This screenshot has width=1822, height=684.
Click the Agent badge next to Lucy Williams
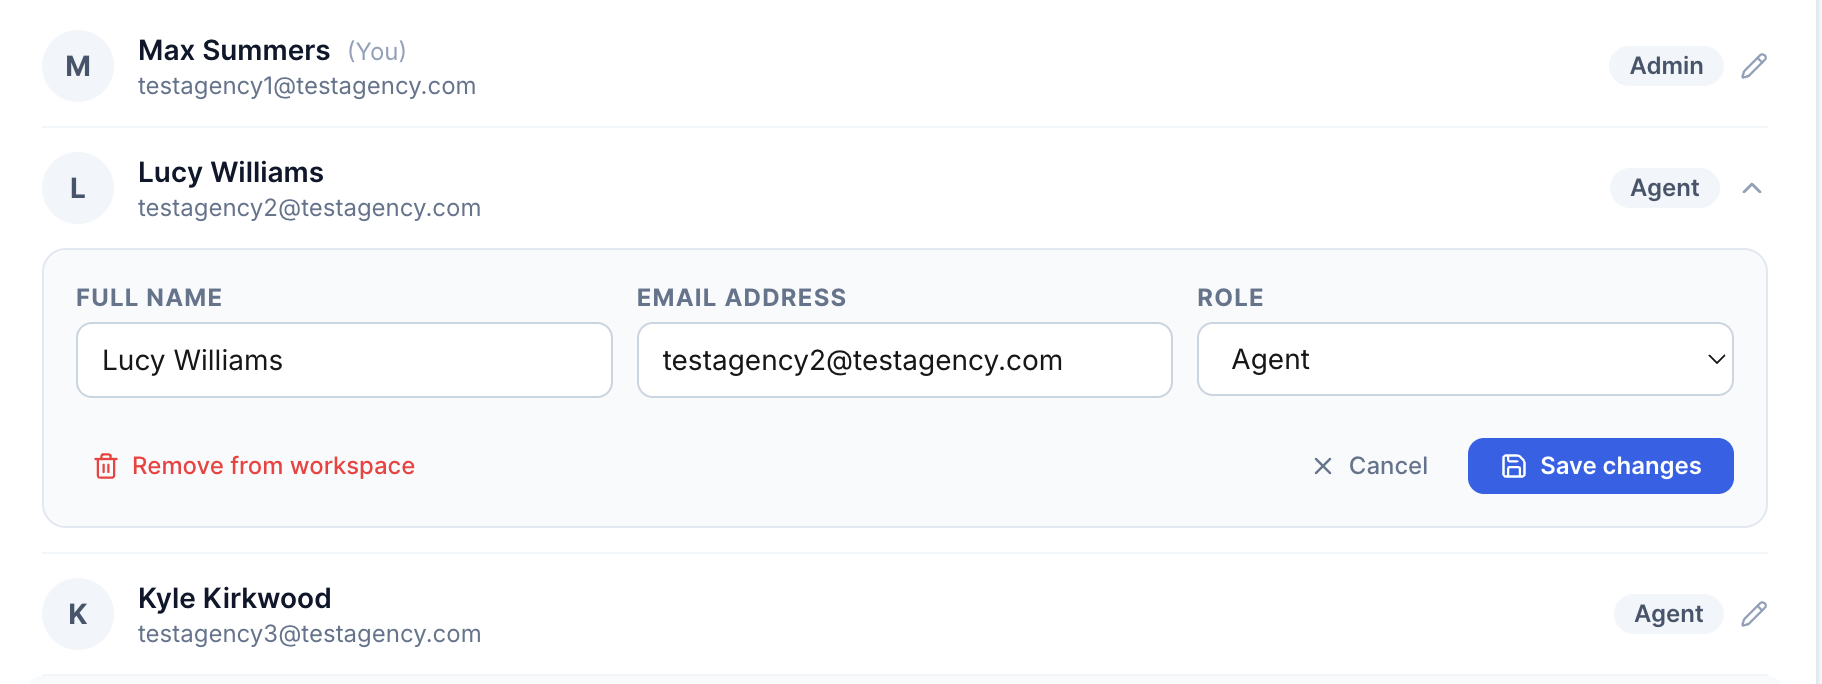tap(1663, 188)
